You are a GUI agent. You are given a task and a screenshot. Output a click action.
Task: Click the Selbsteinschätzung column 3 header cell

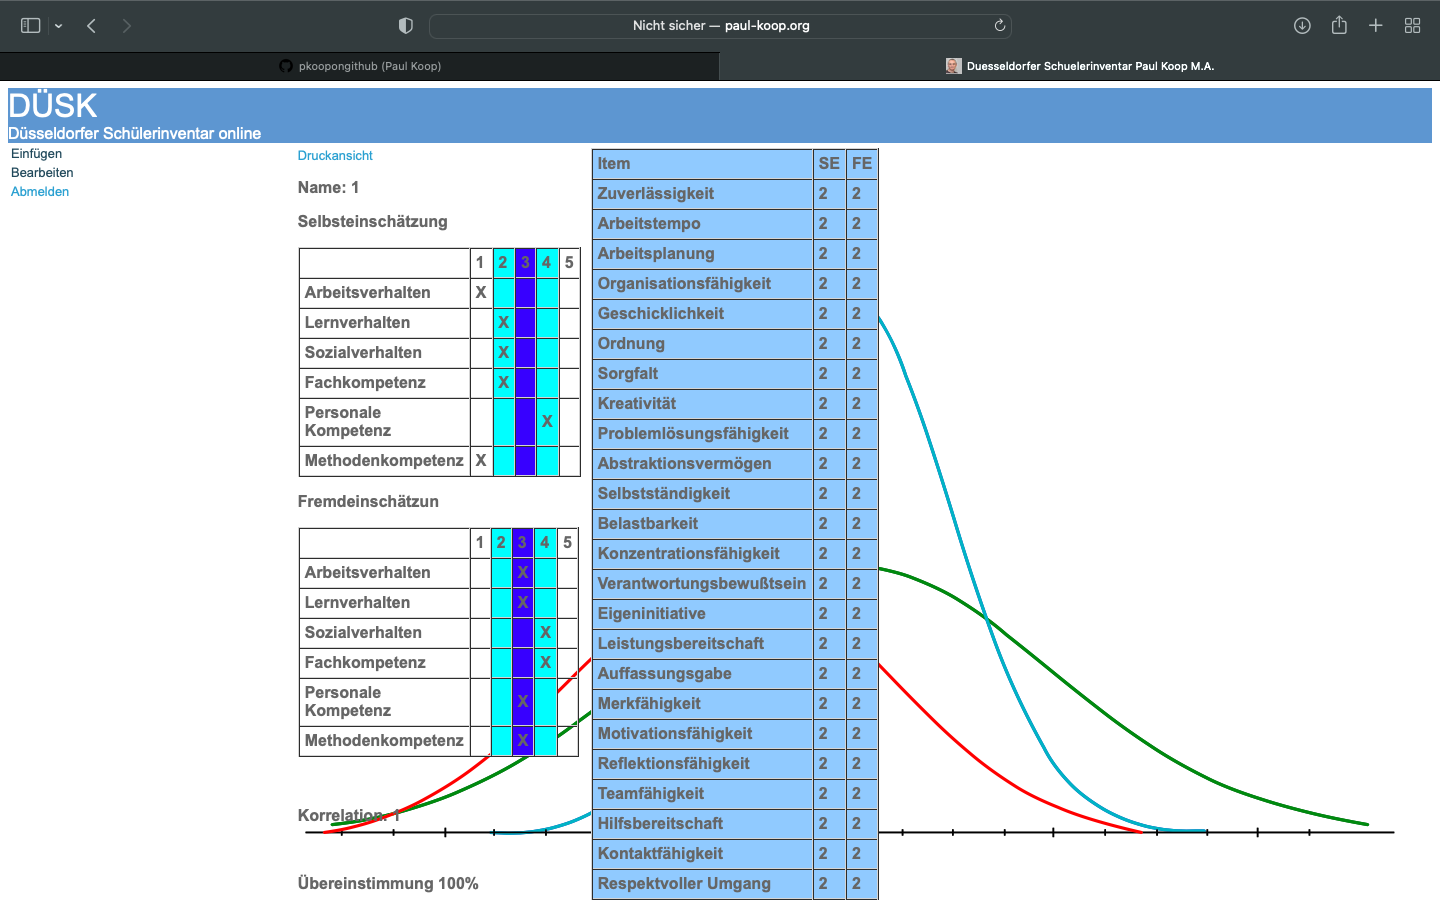click(525, 263)
